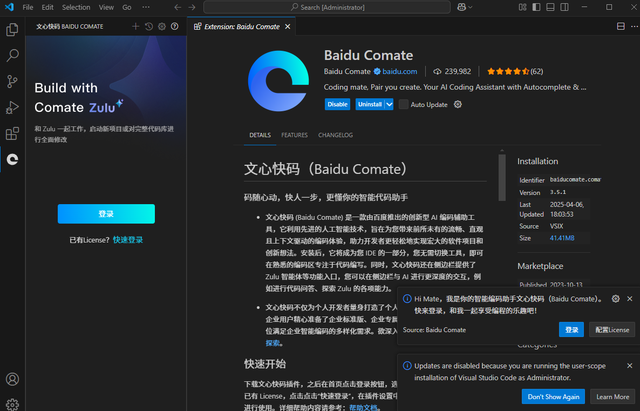Click the search command center box

pyautogui.click(x=327, y=7)
